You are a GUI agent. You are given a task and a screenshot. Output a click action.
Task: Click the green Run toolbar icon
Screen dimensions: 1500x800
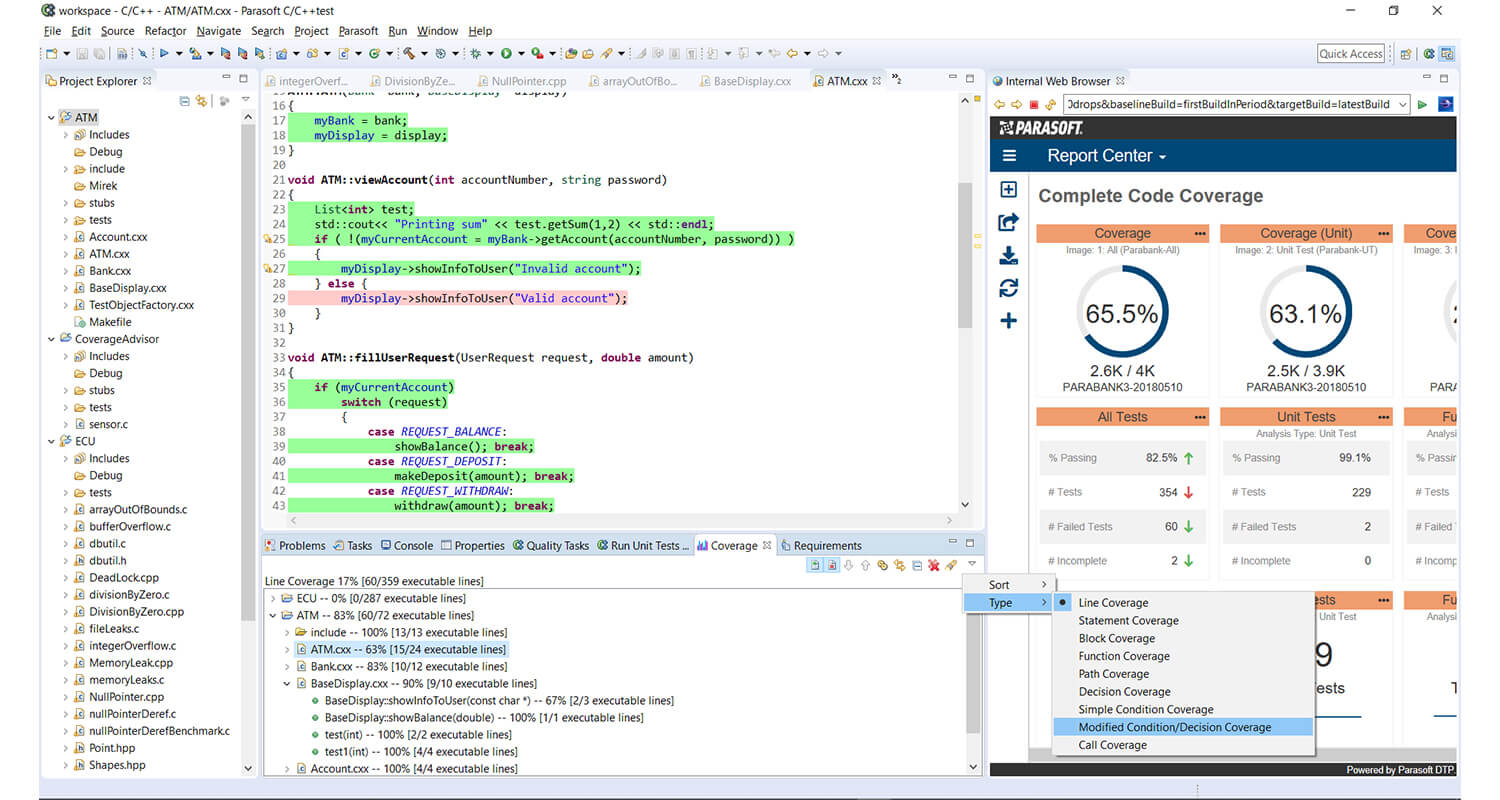[x=506, y=53]
